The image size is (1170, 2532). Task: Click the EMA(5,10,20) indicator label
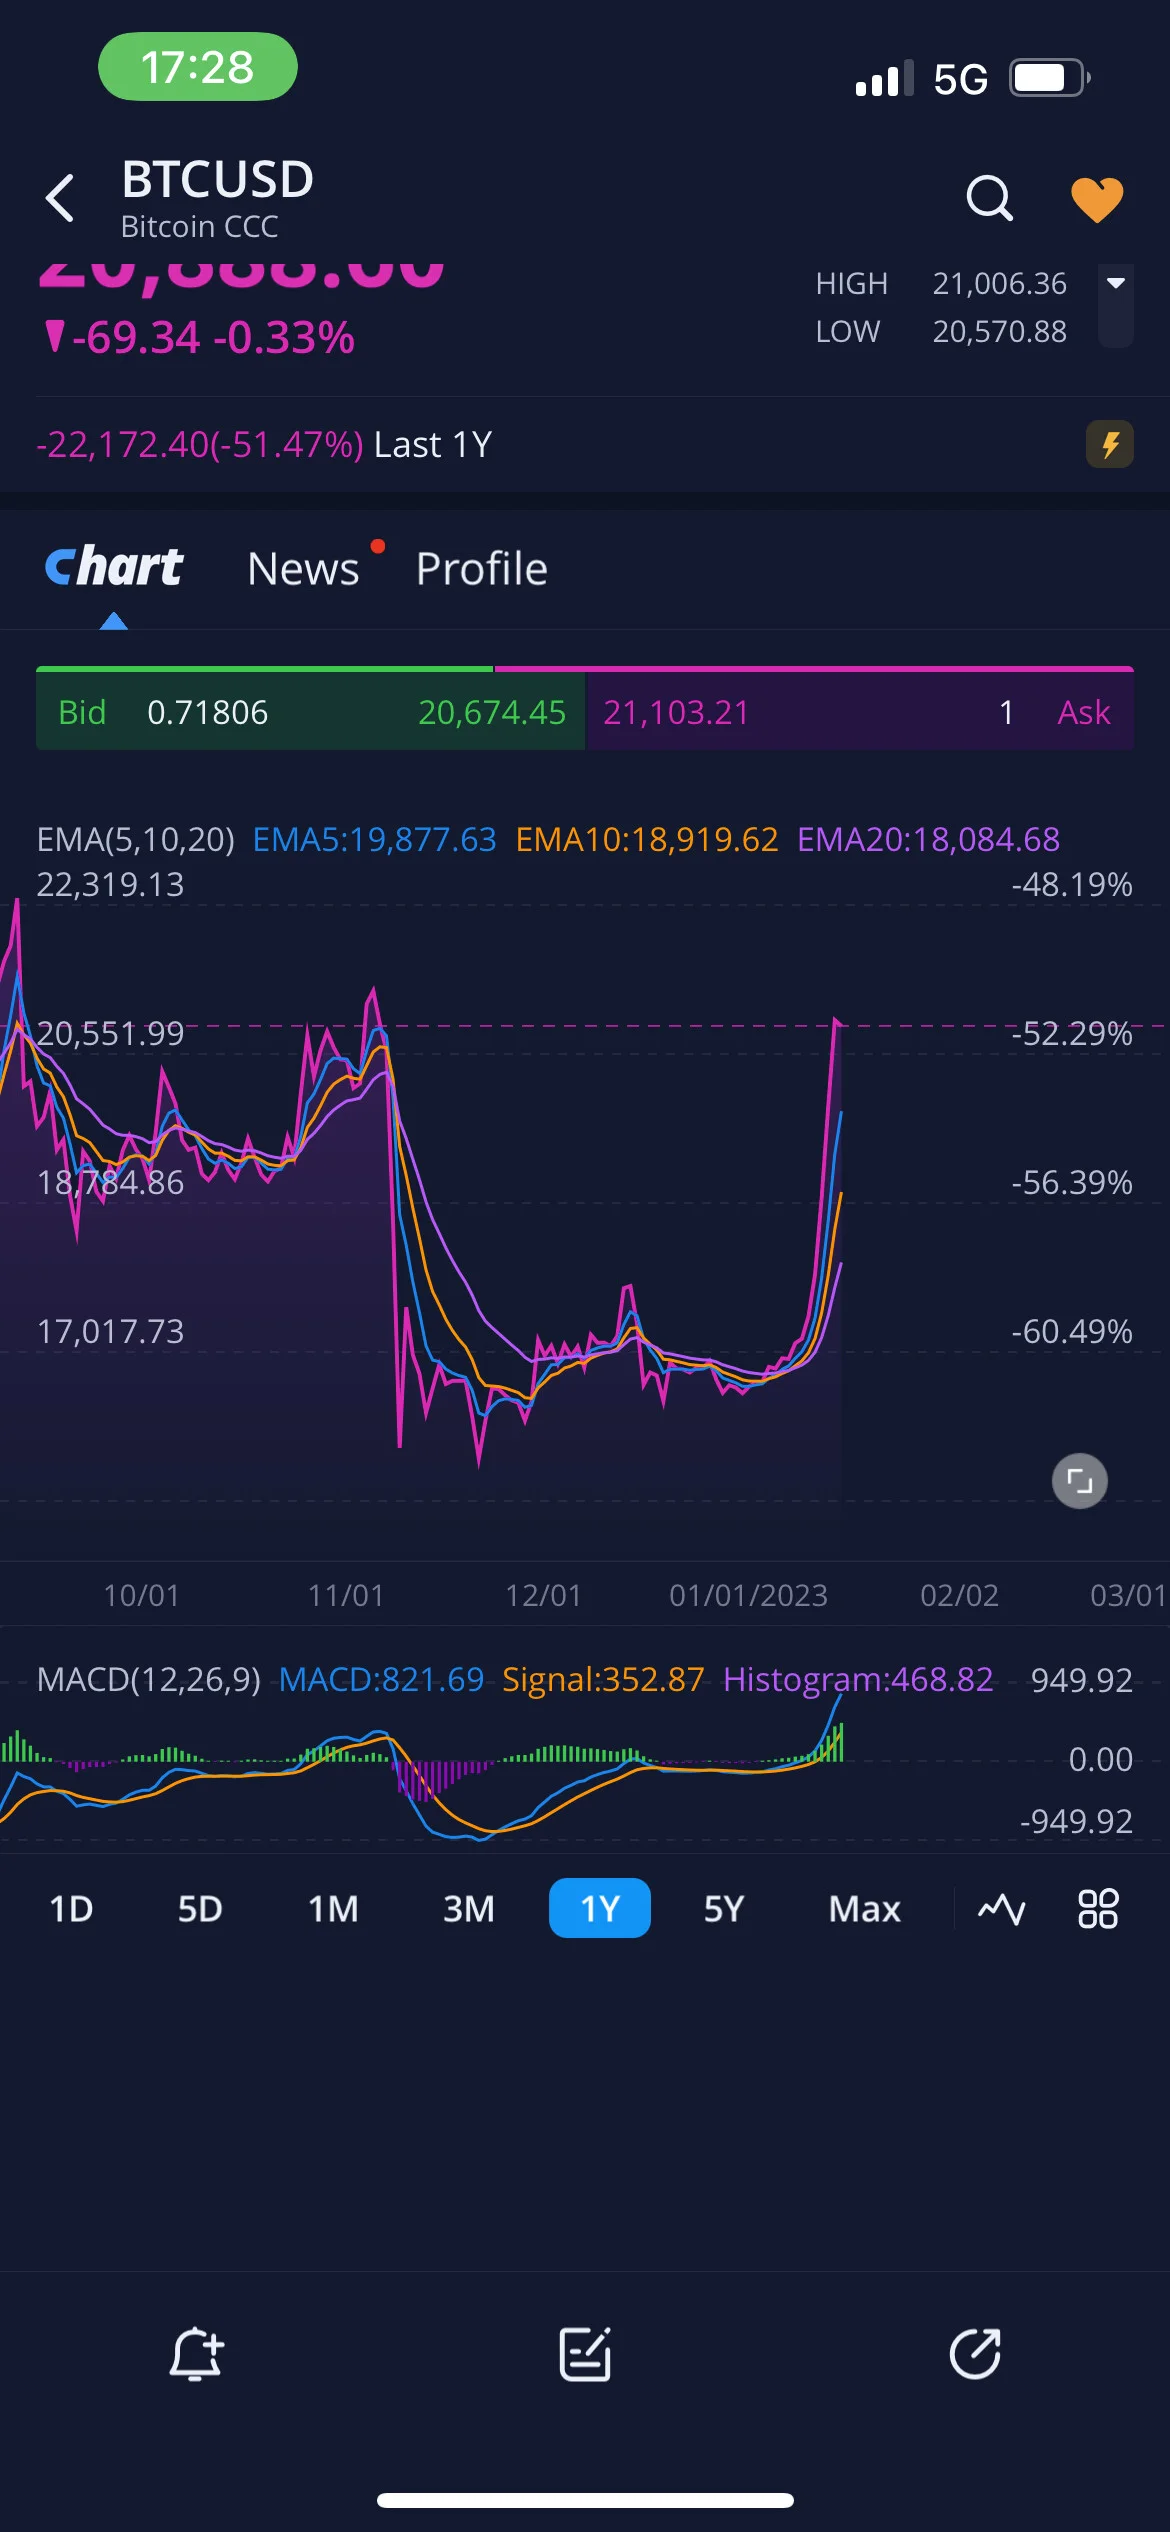(x=136, y=839)
